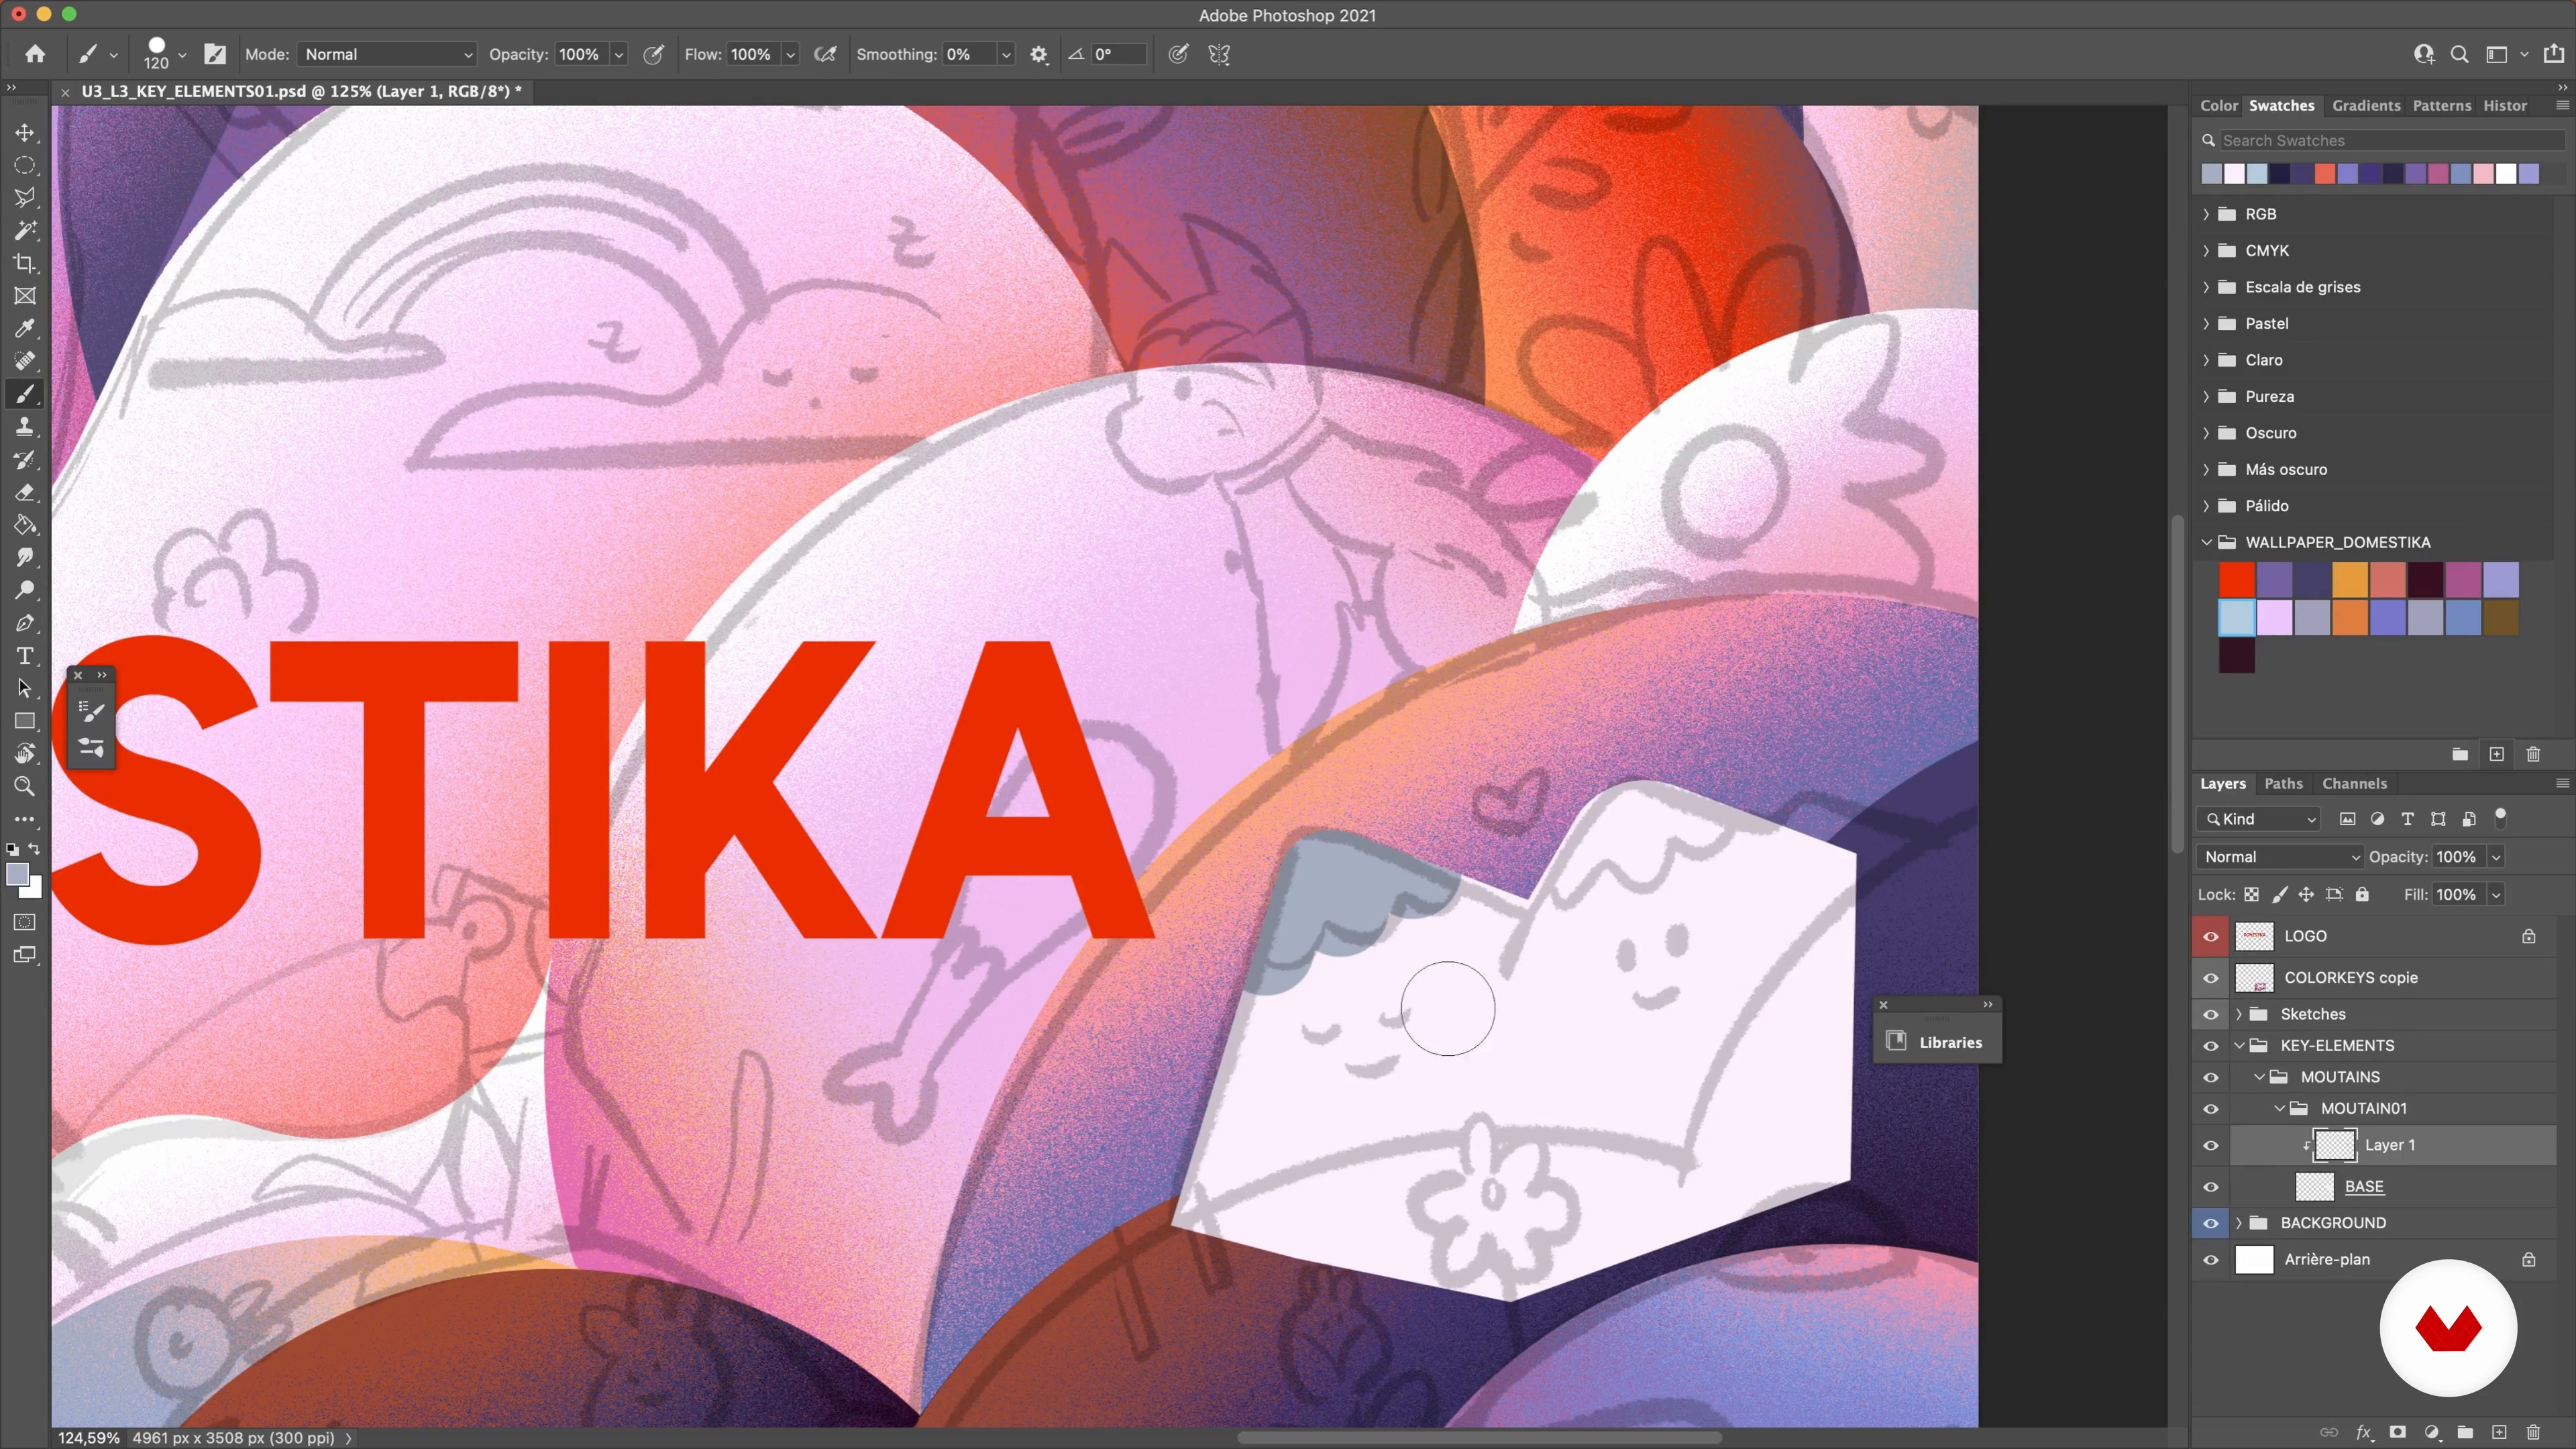The width and height of the screenshot is (2576, 1449).
Task: Select the Eyedropper tool
Action: [x=24, y=328]
